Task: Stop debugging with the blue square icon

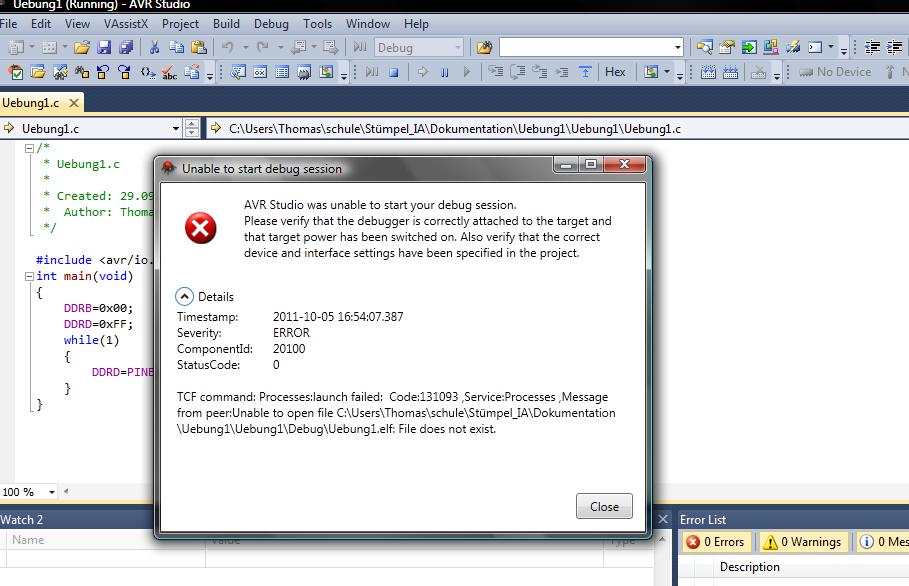Action: tap(394, 72)
